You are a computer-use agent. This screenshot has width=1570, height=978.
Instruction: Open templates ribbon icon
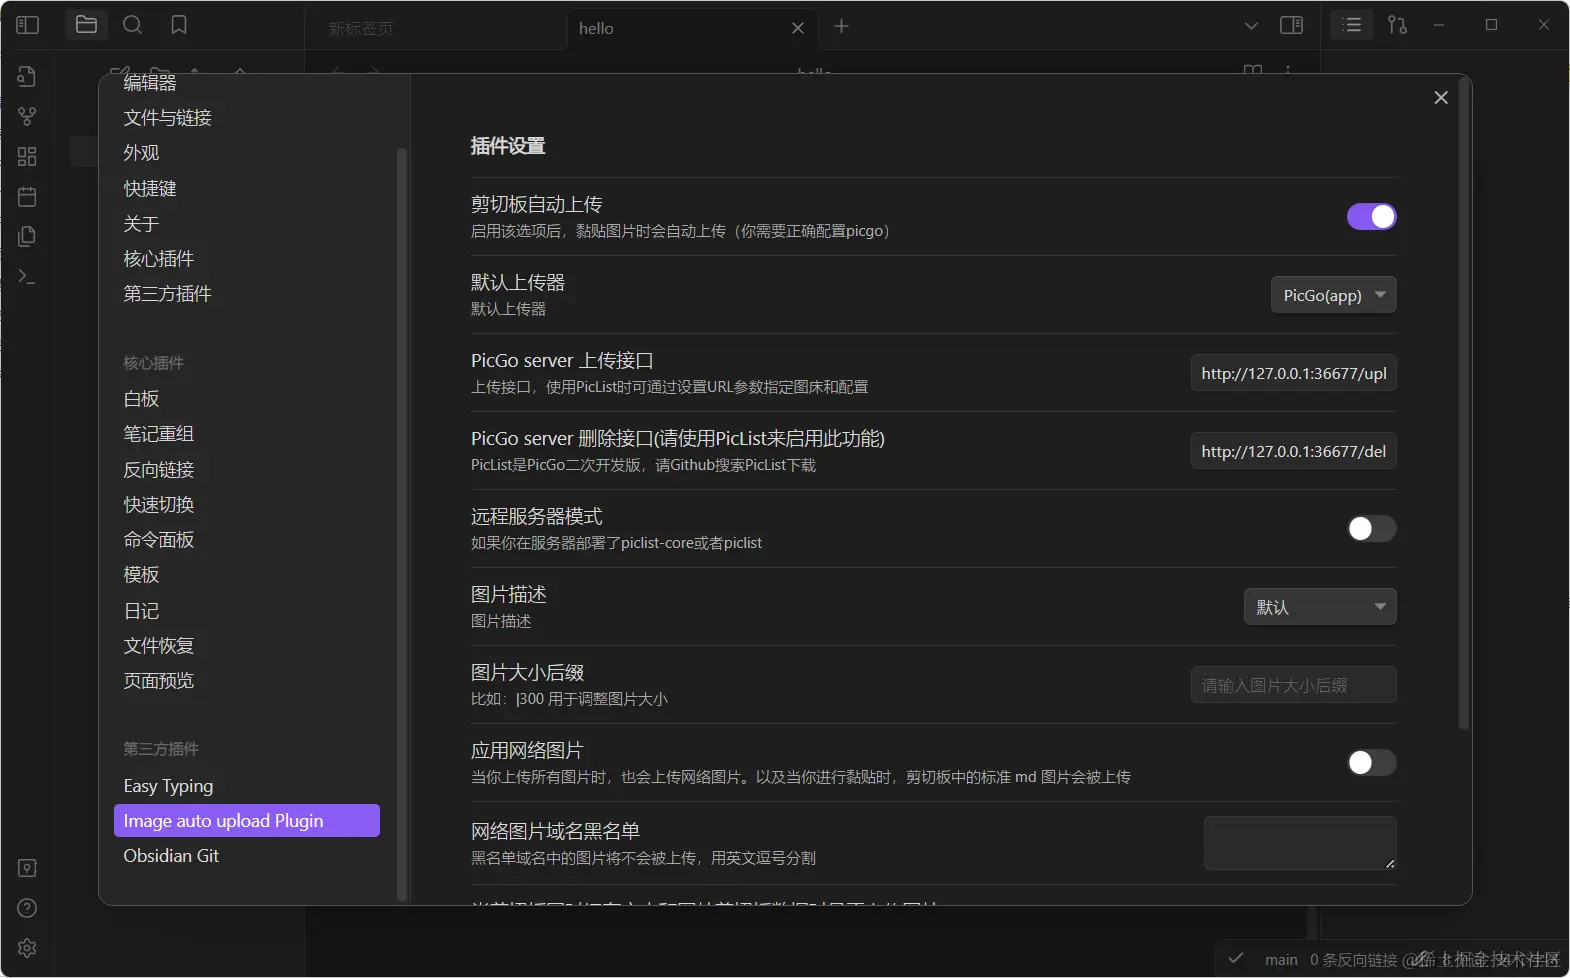27,237
